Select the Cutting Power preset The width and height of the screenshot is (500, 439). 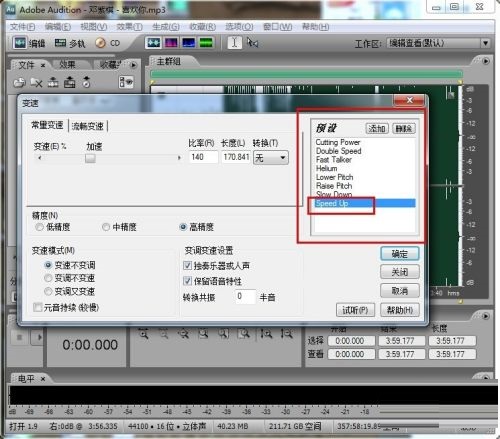(338, 142)
